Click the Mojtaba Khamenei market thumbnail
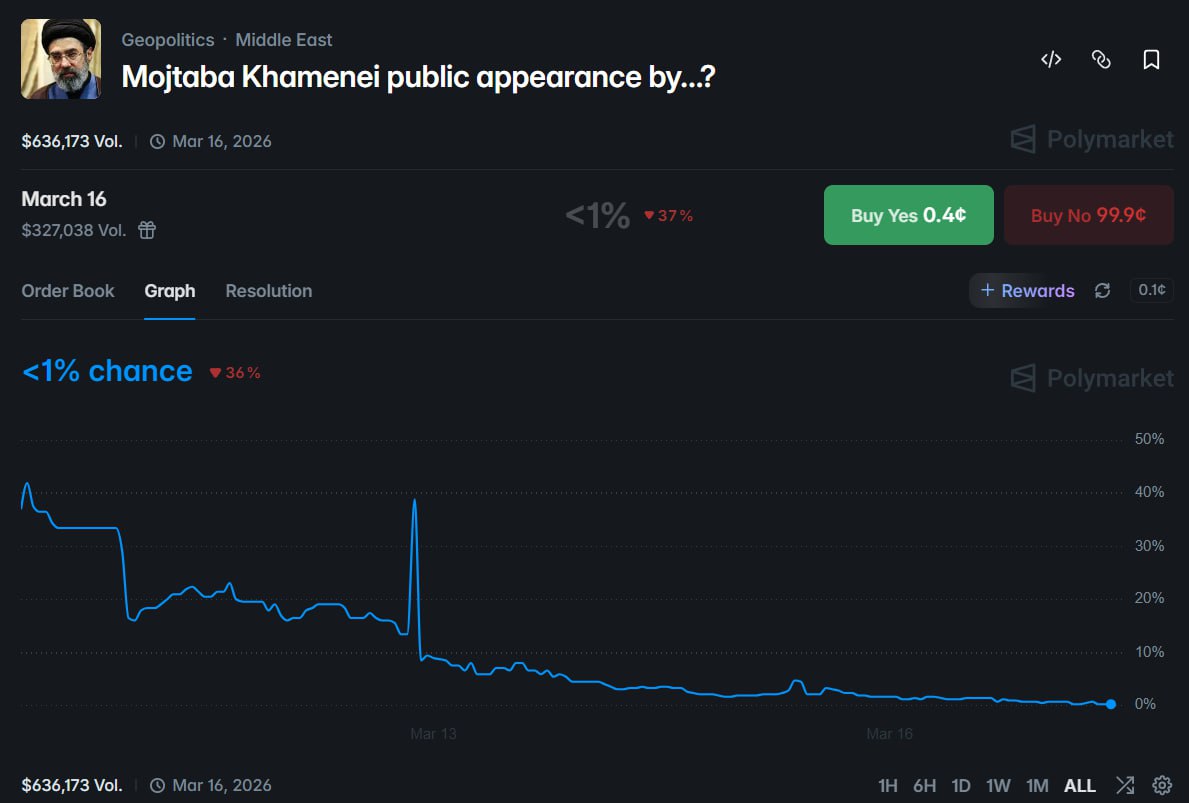Image resolution: width=1189 pixels, height=803 pixels. coord(61,59)
